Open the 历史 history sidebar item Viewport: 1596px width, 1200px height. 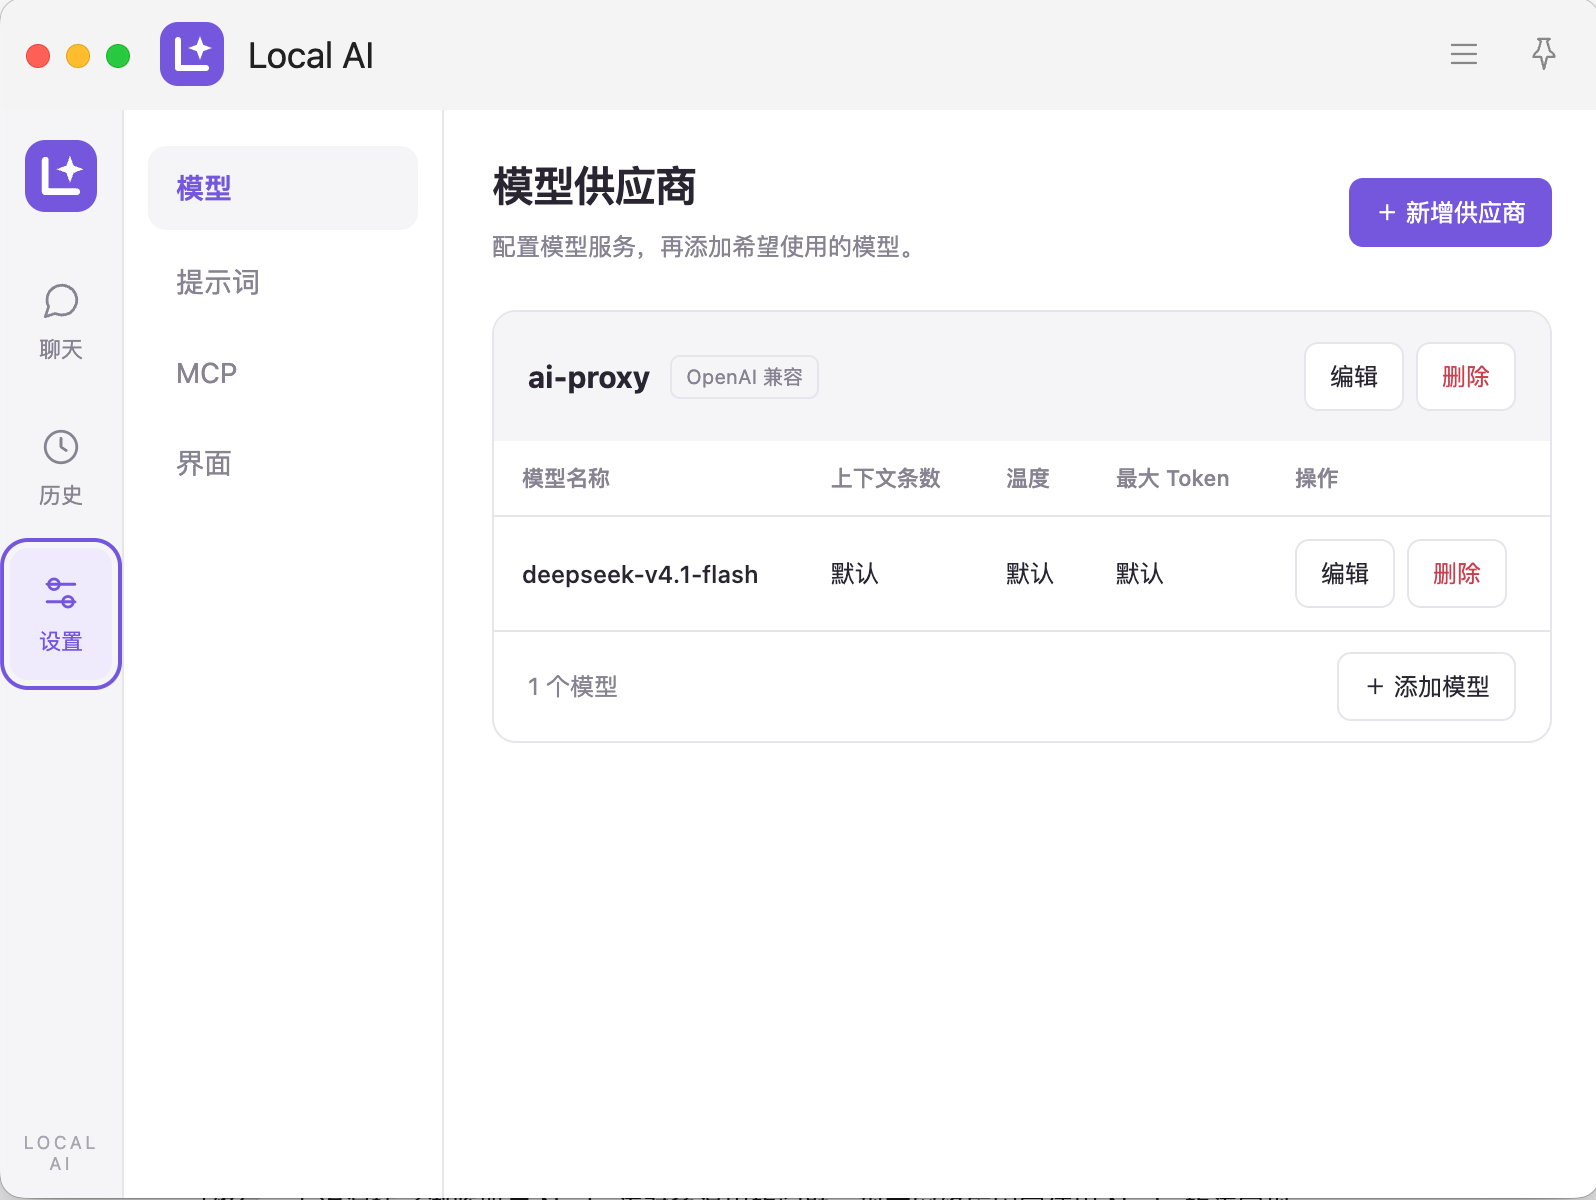point(61,468)
